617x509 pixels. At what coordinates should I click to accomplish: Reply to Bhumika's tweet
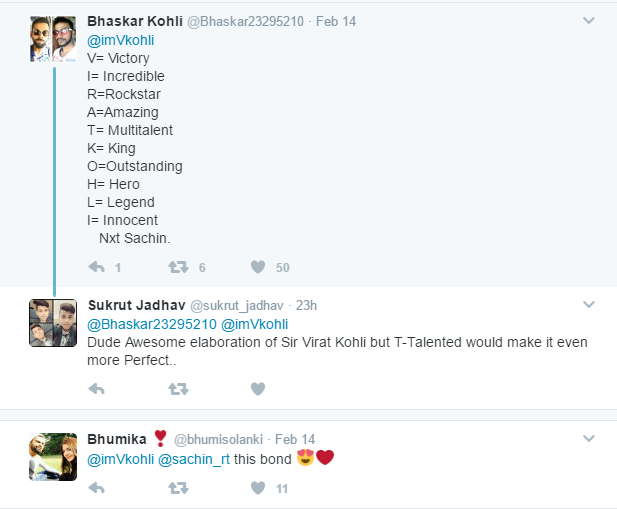97,488
